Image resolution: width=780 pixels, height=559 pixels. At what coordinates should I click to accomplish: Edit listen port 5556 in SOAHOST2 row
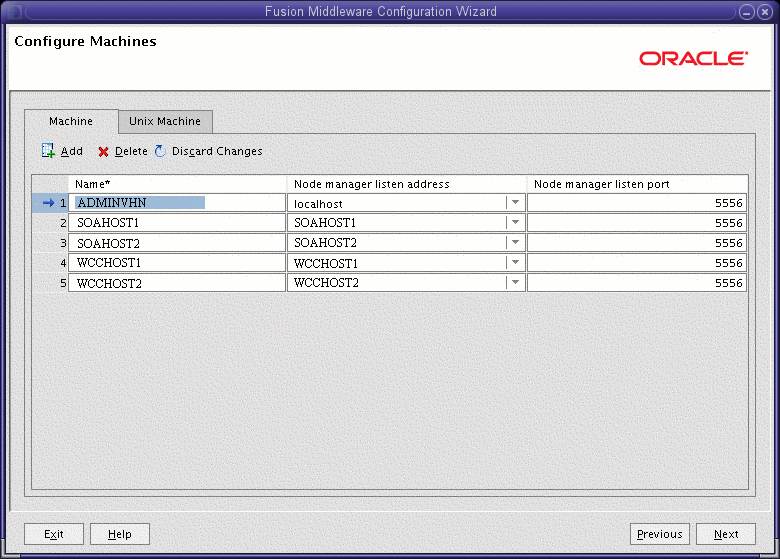pos(637,243)
